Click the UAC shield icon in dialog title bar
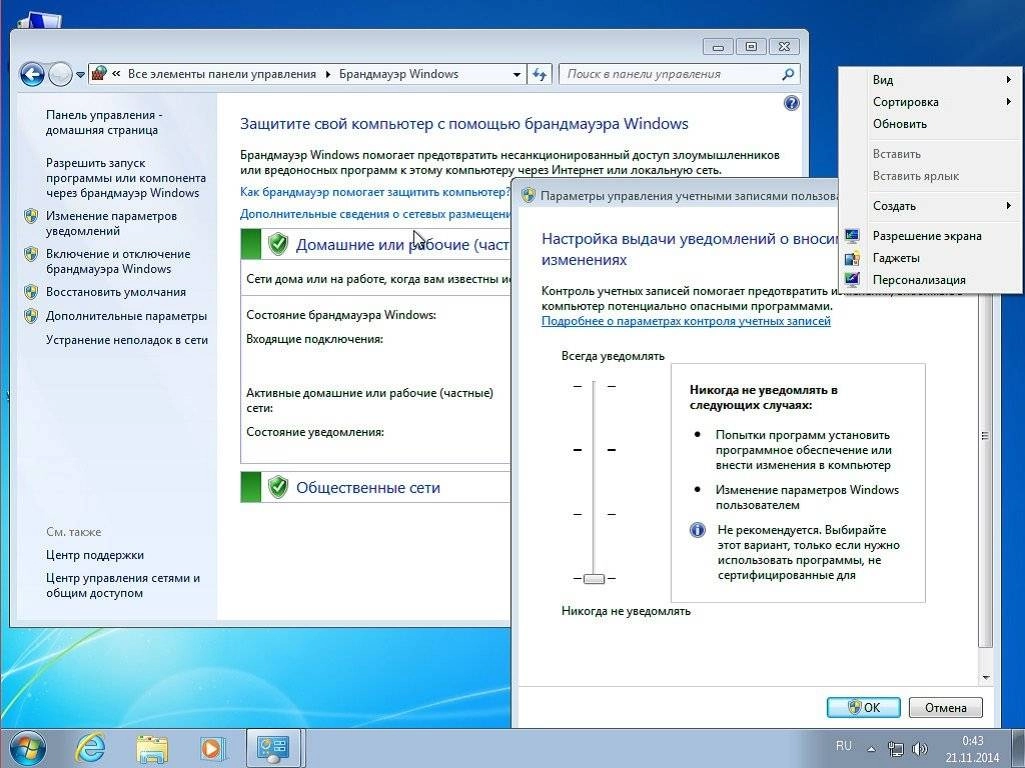Image resolution: width=1025 pixels, height=768 pixels. (x=528, y=195)
